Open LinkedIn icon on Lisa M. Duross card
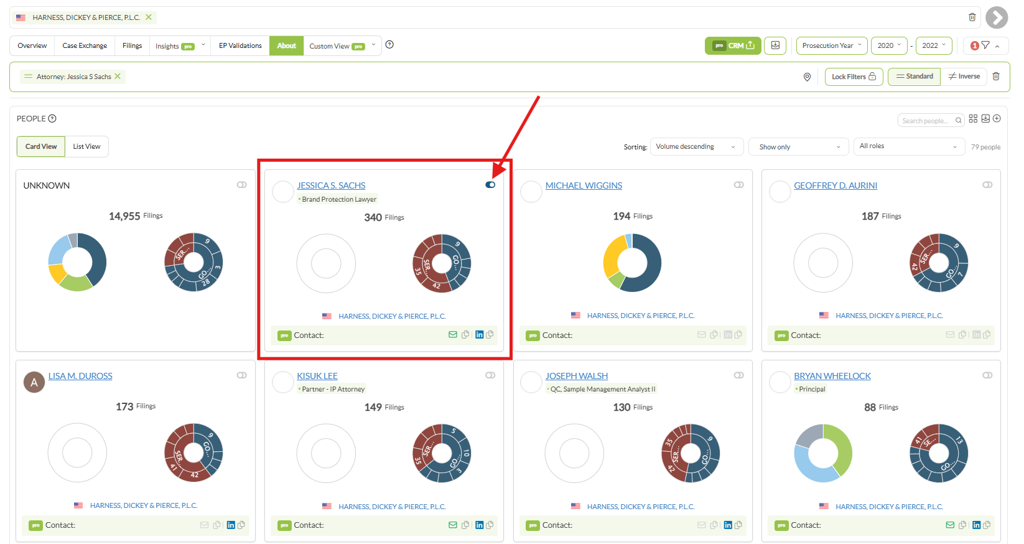This screenshot has height=544, width=1024. [231, 525]
